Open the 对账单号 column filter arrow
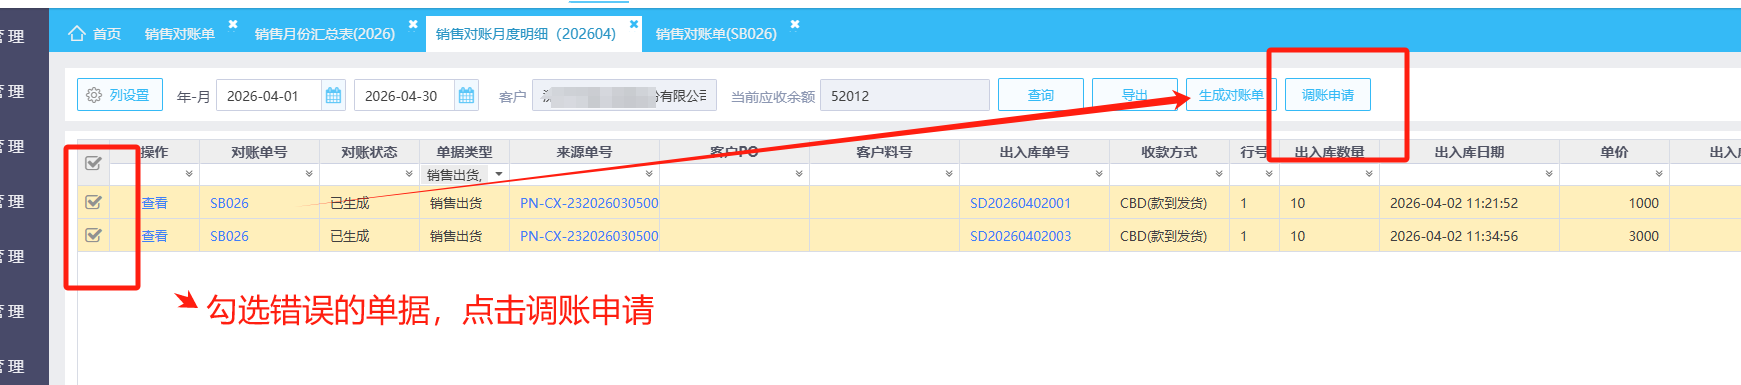This screenshot has height=385, width=1741. tap(309, 174)
